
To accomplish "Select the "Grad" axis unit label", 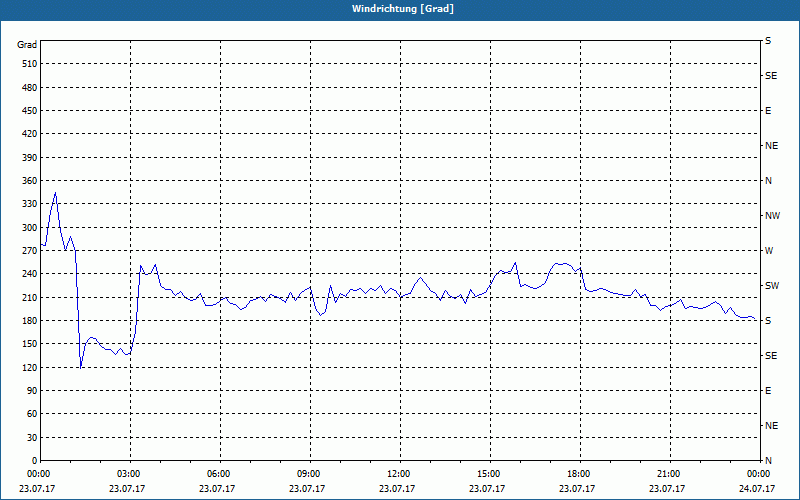I will [x=27, y=45].
